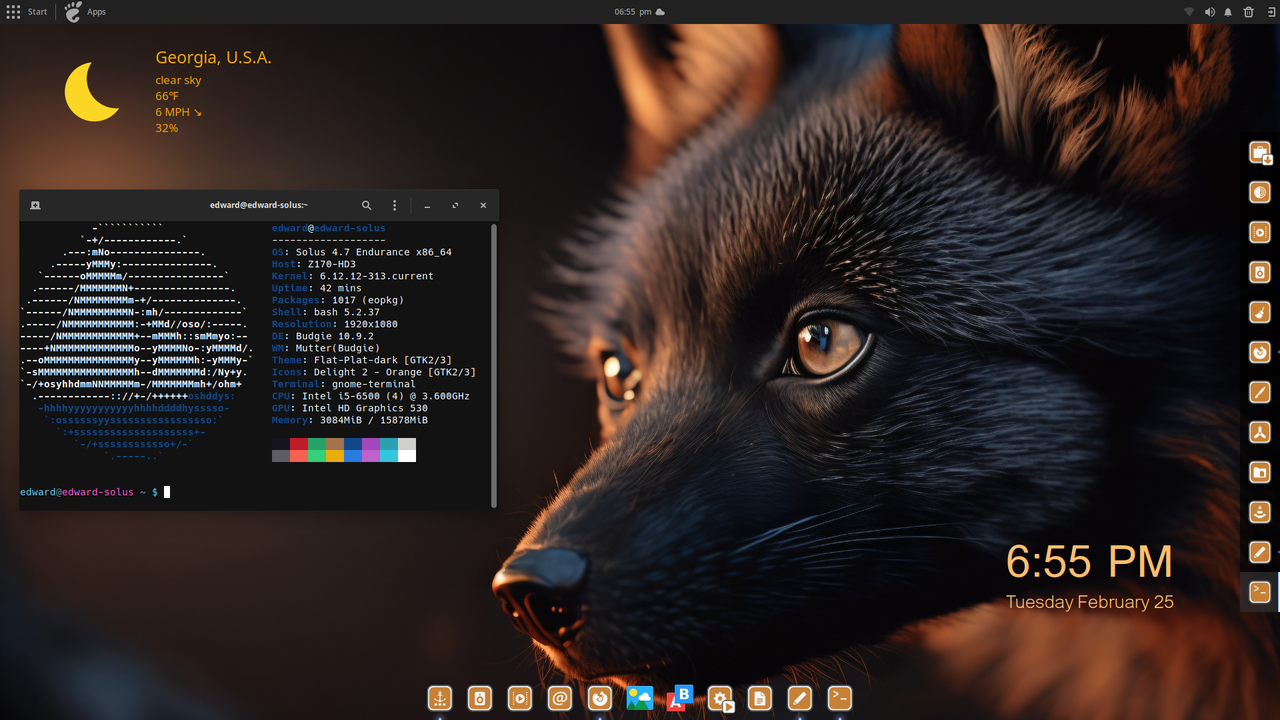Open the gear-with-play settings icon in dock
Image resolution: width=1280 pixels, height=720 pixels.
(720, 698)
